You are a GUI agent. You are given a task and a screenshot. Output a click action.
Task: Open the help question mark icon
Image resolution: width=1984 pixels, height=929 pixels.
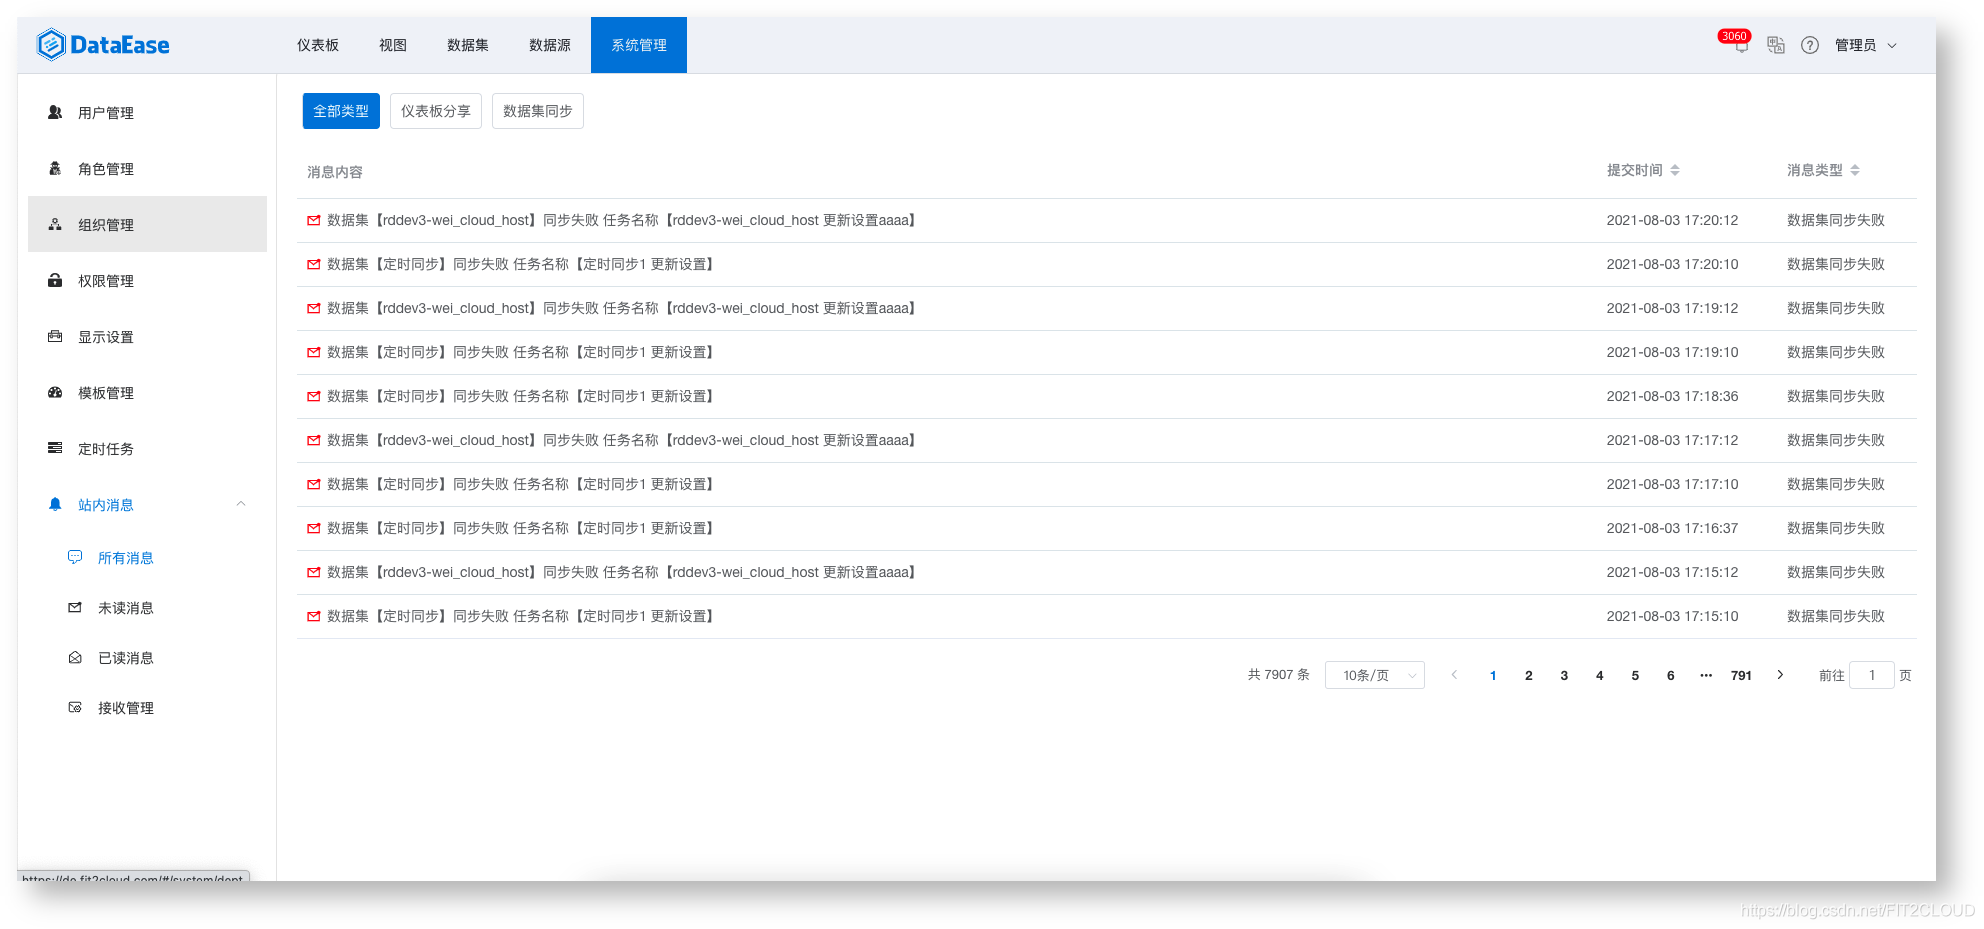(x=1810, y=45)
